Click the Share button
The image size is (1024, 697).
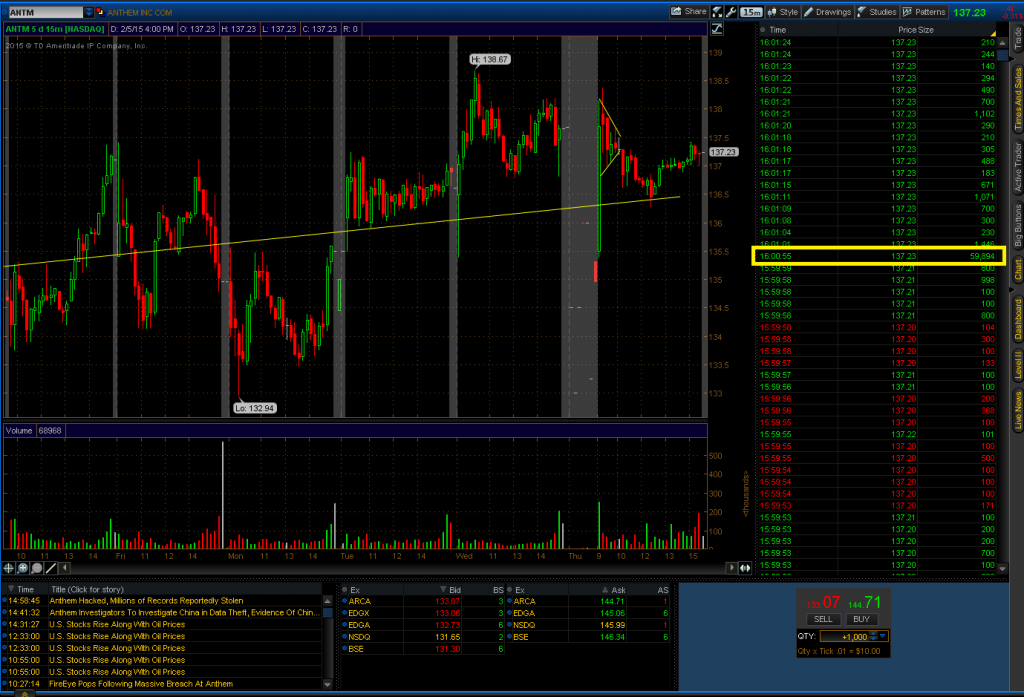688,12
